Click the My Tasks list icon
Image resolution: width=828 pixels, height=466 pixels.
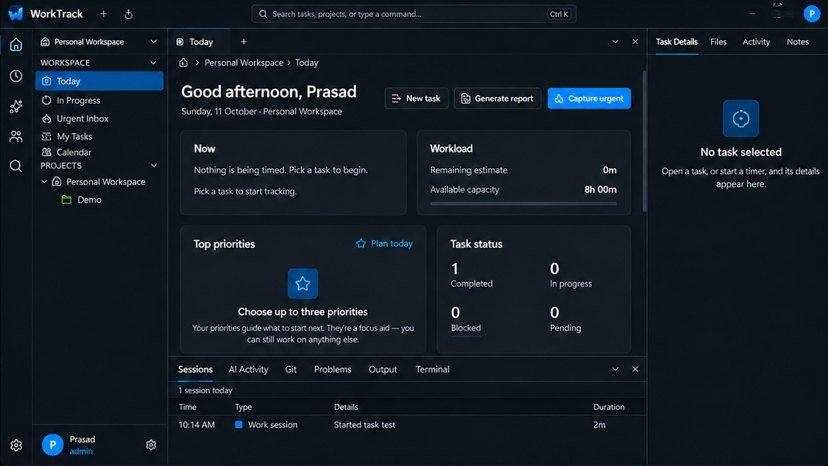tap(46, 136)
